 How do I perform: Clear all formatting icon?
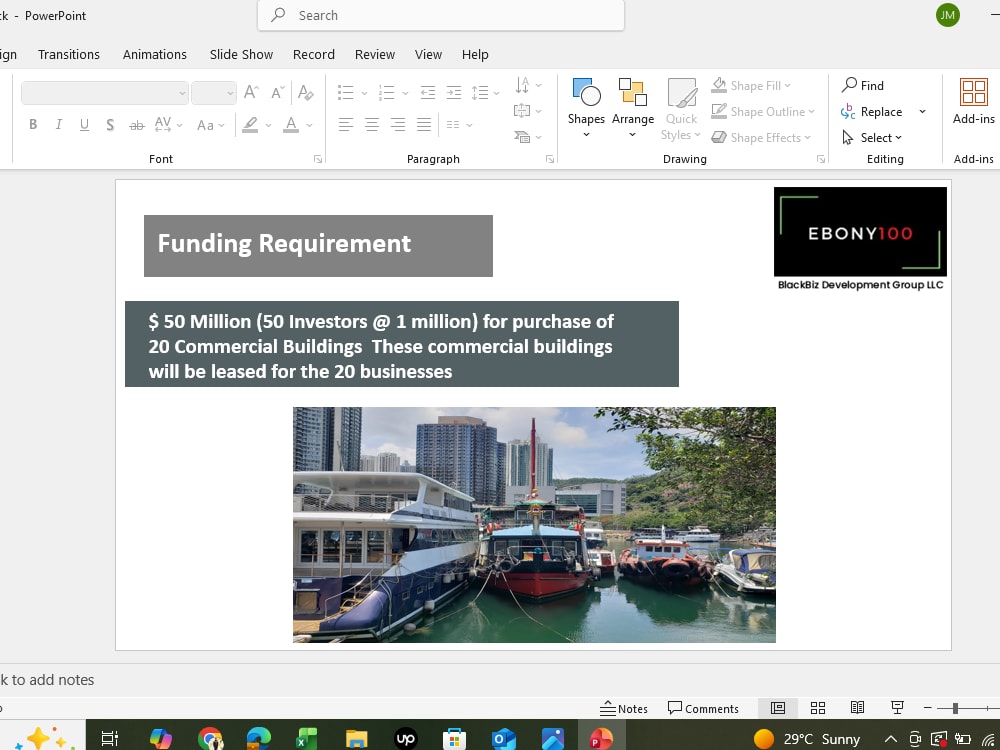305,92
